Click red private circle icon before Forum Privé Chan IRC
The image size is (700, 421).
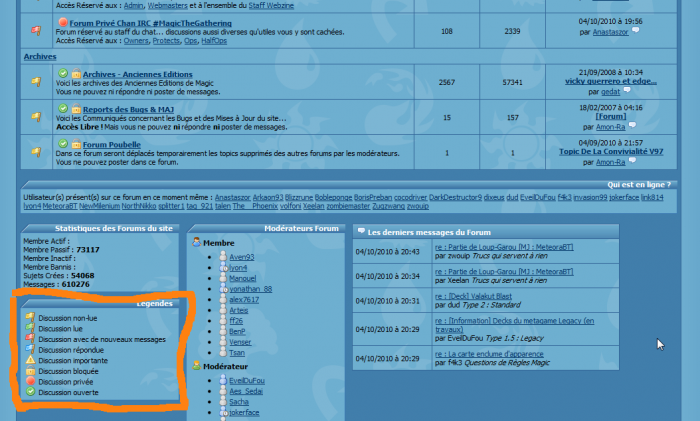tap(63, 22)
